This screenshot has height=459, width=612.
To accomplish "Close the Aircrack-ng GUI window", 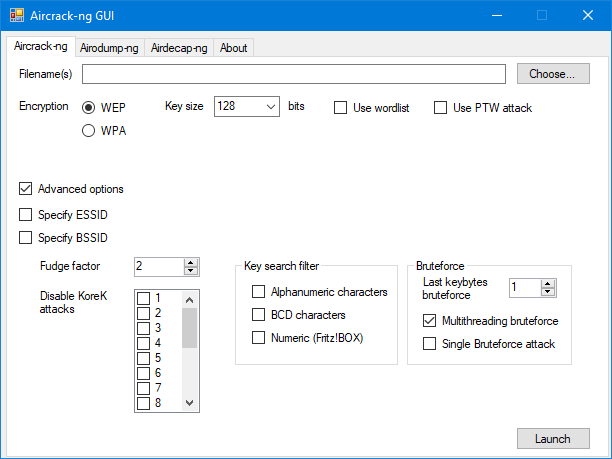I will click(x=588, y=15).
